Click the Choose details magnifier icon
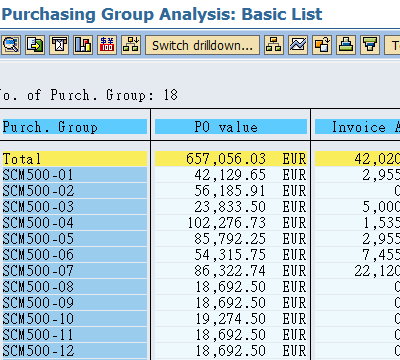400x360 pixels. 11,45
